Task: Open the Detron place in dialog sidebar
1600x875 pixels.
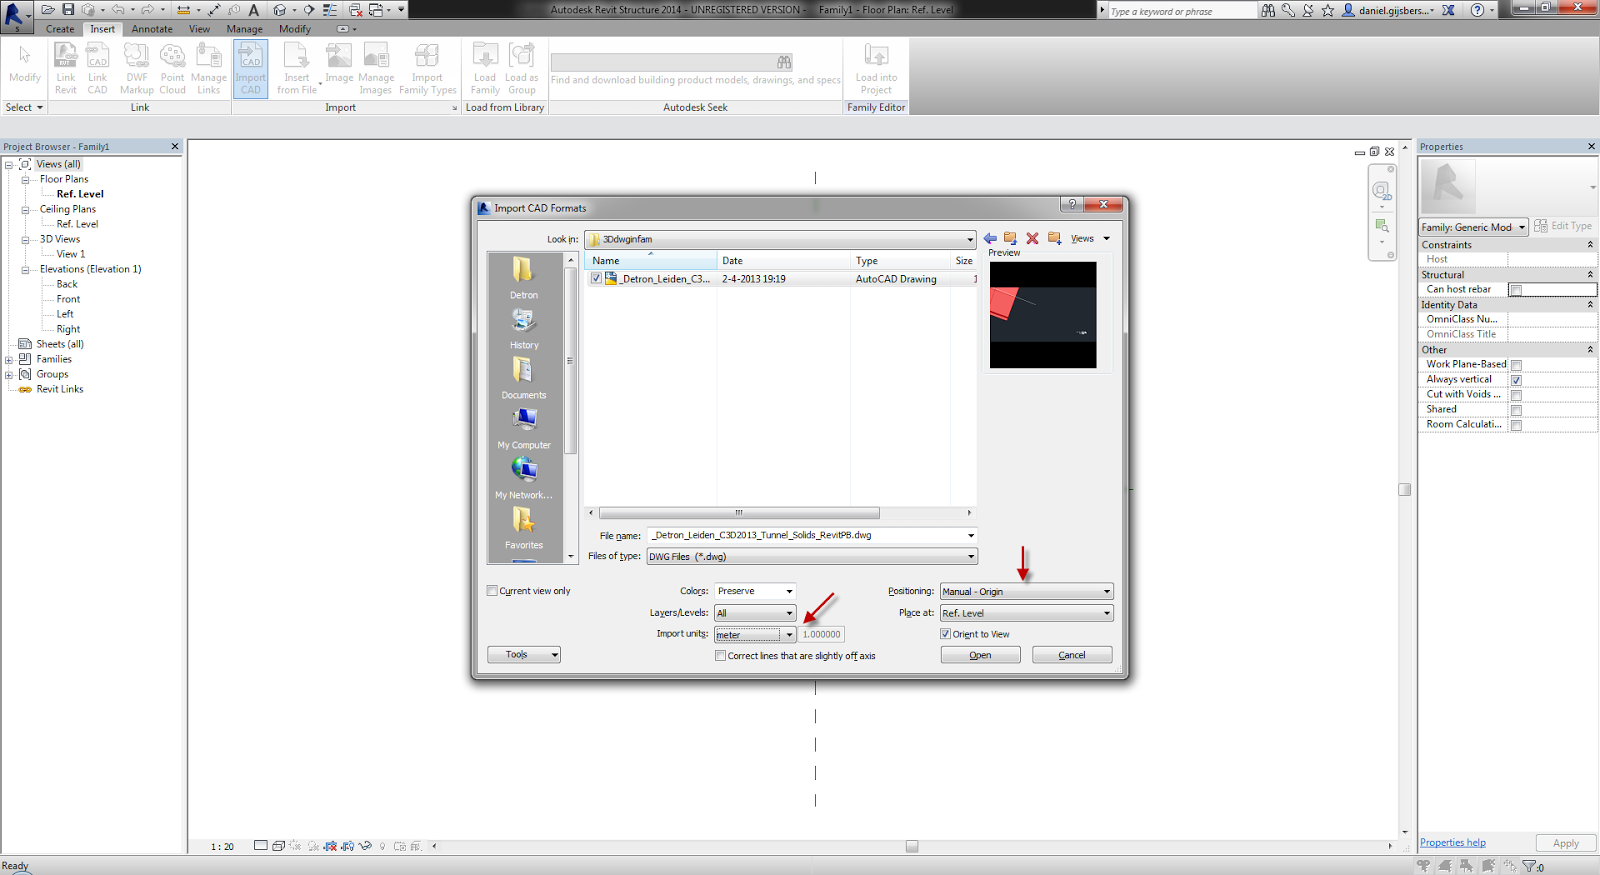Action: pos(524,278)
